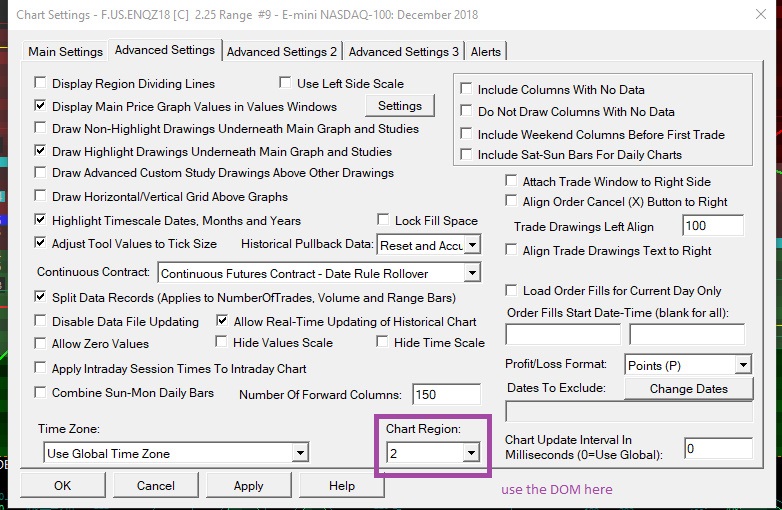Open the Continuous Contract dropdown
The image size is (782, 510).
click(x=472, y=273)
